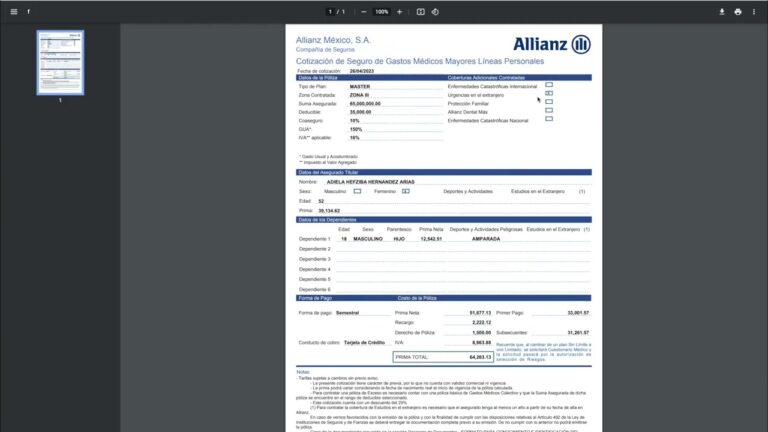Click the plan type value MASTER
768x432 pixels.
(x=360, y=87)
